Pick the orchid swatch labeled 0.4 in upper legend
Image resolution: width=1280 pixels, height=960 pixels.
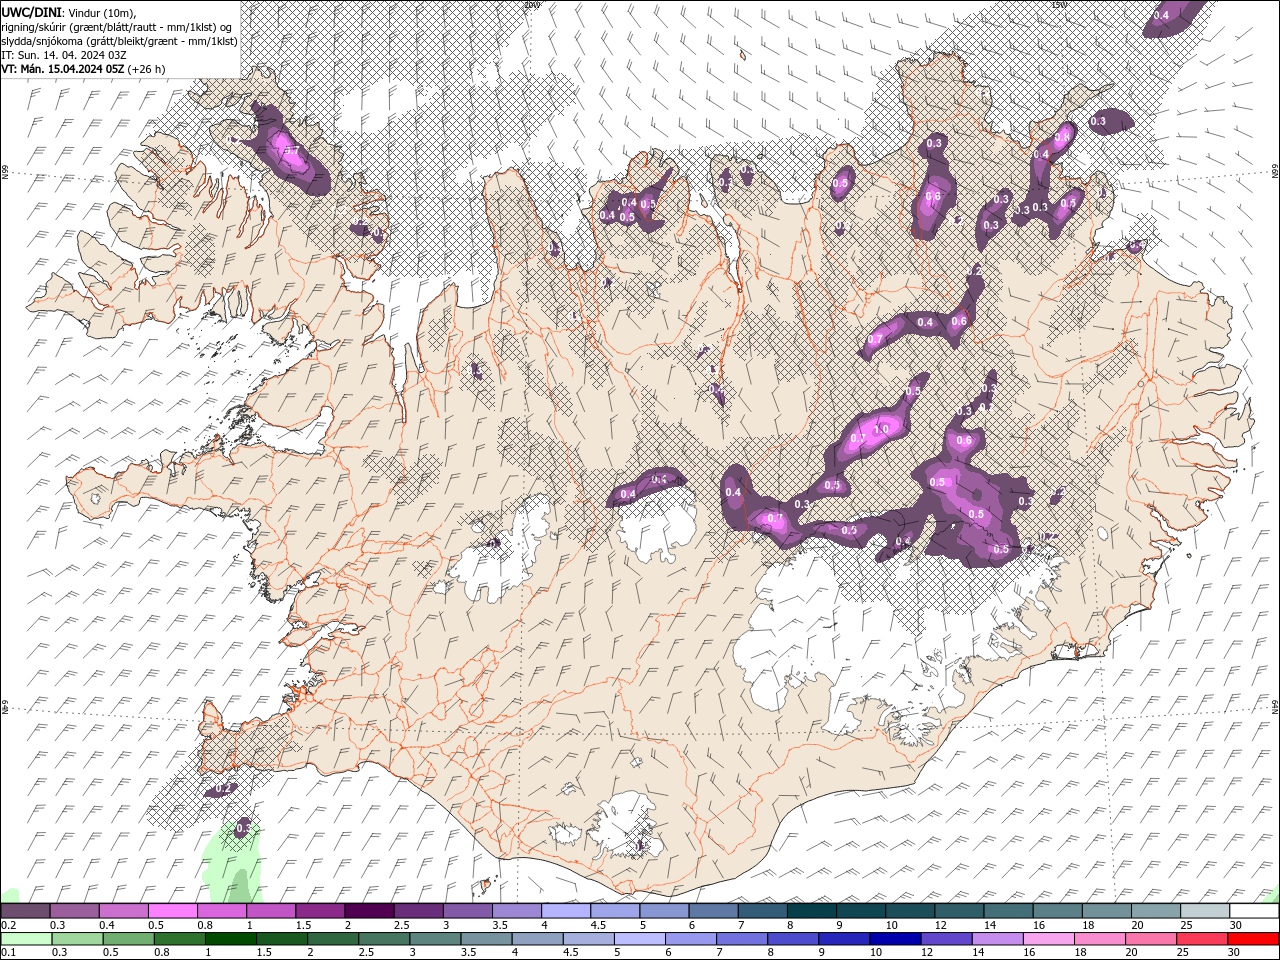point(123,911)
